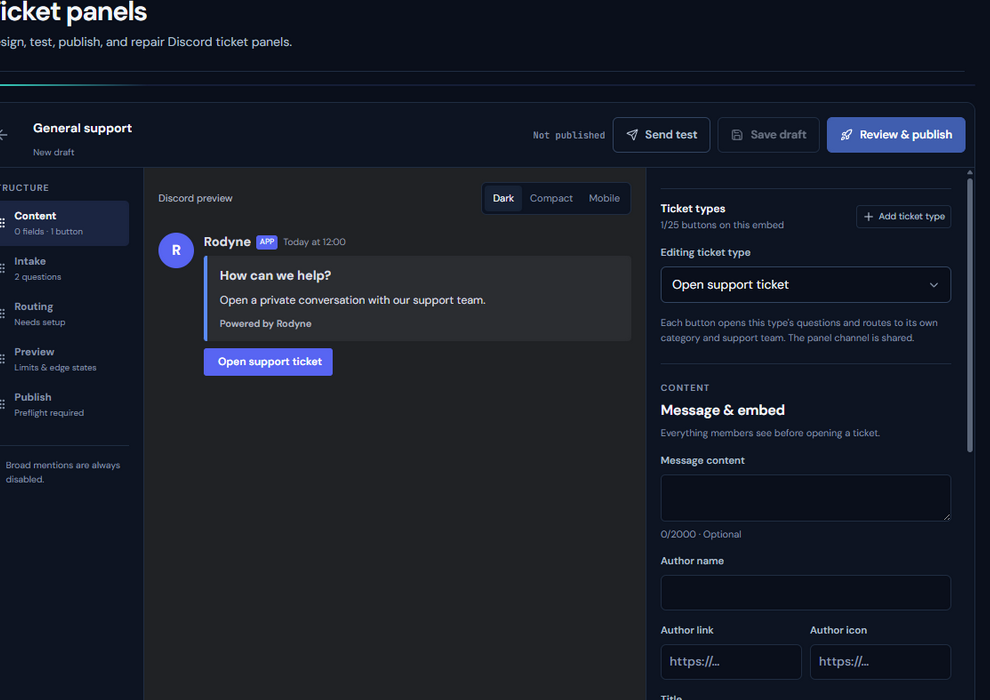Open the Content structure step
This screenshot has height=700, width=990.
pos(64,223)
